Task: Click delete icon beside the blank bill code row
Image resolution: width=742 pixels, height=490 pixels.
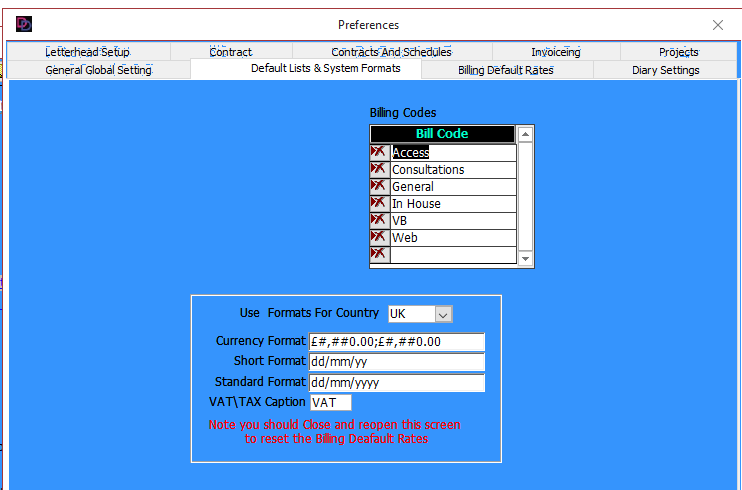Action: pyautogui.click(x=380, y=255)
